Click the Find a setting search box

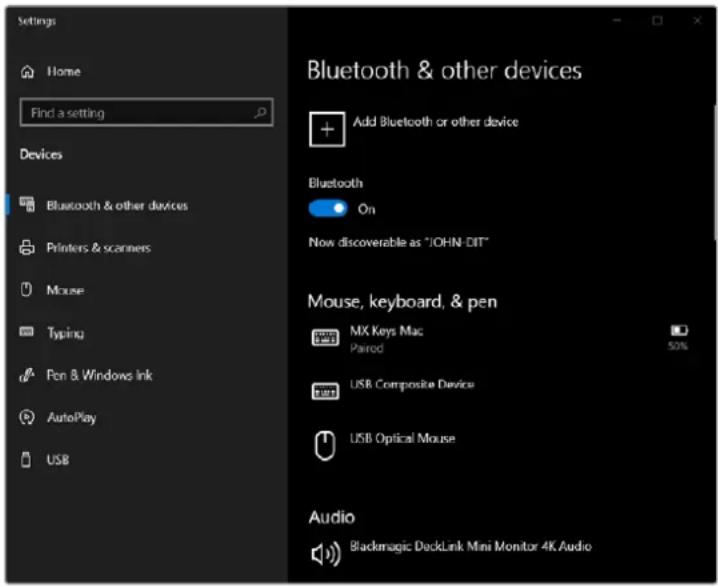click(x=147, y=112)
